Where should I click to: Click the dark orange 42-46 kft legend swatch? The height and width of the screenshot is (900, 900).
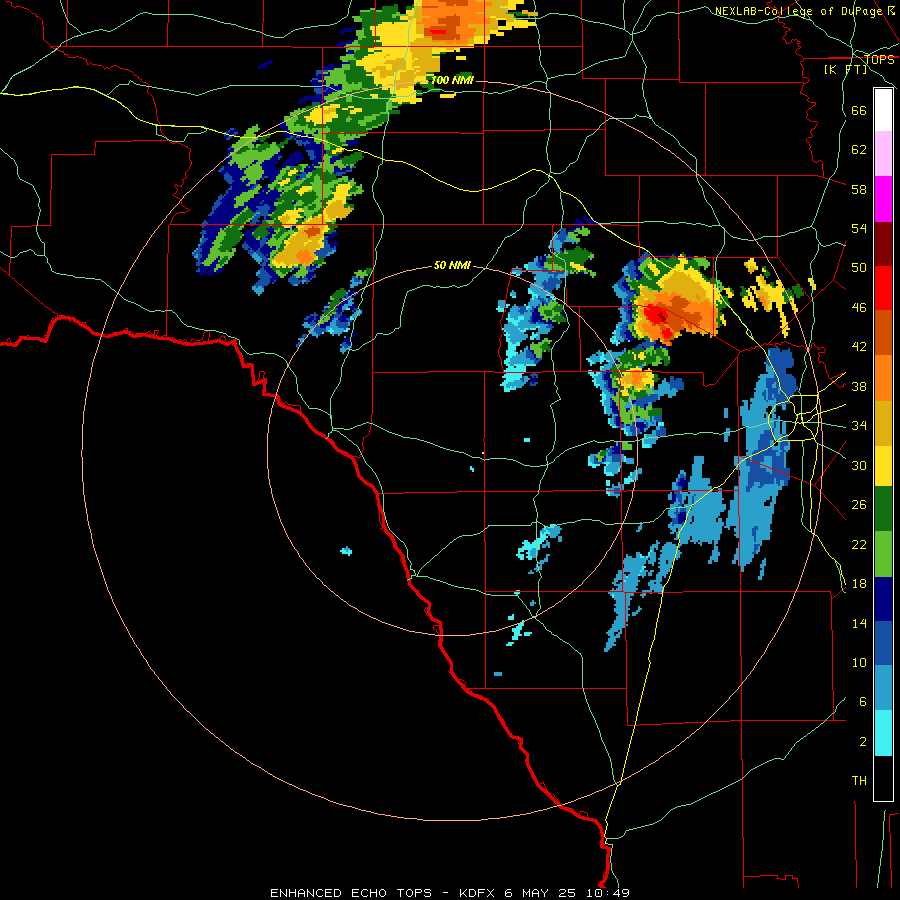(883, 333)
